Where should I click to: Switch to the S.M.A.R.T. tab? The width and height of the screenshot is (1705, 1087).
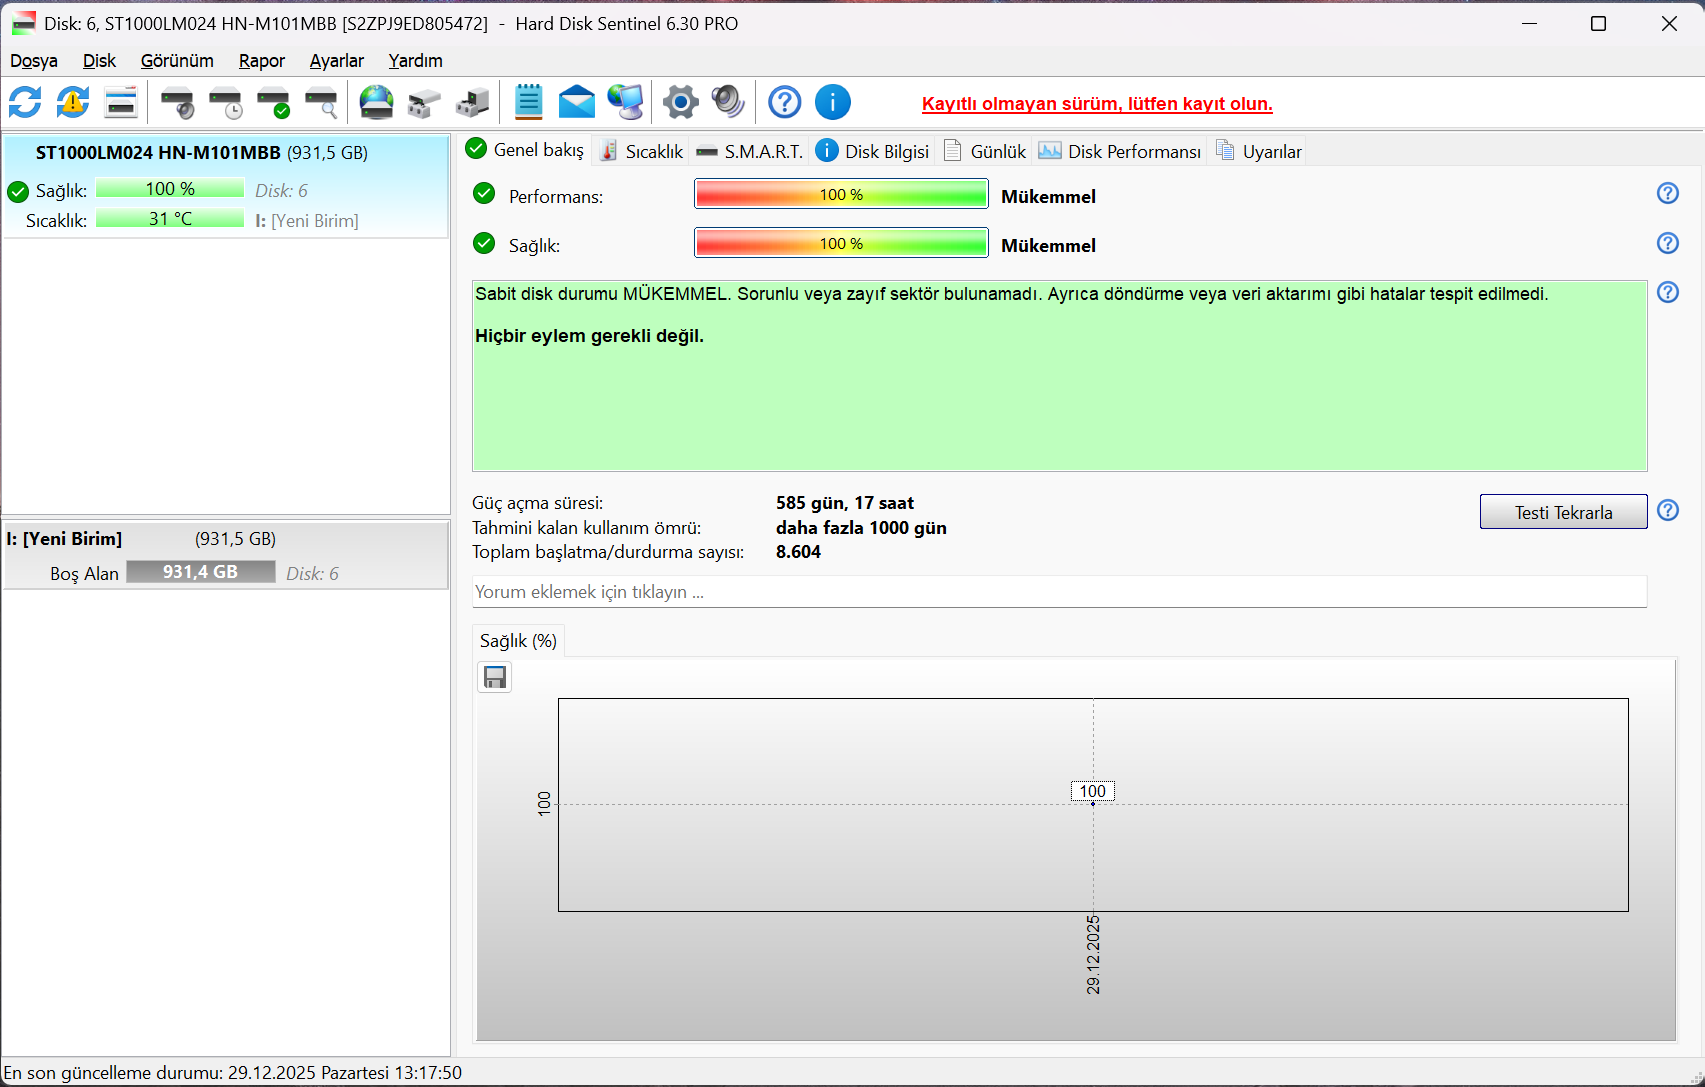point(750,151)
